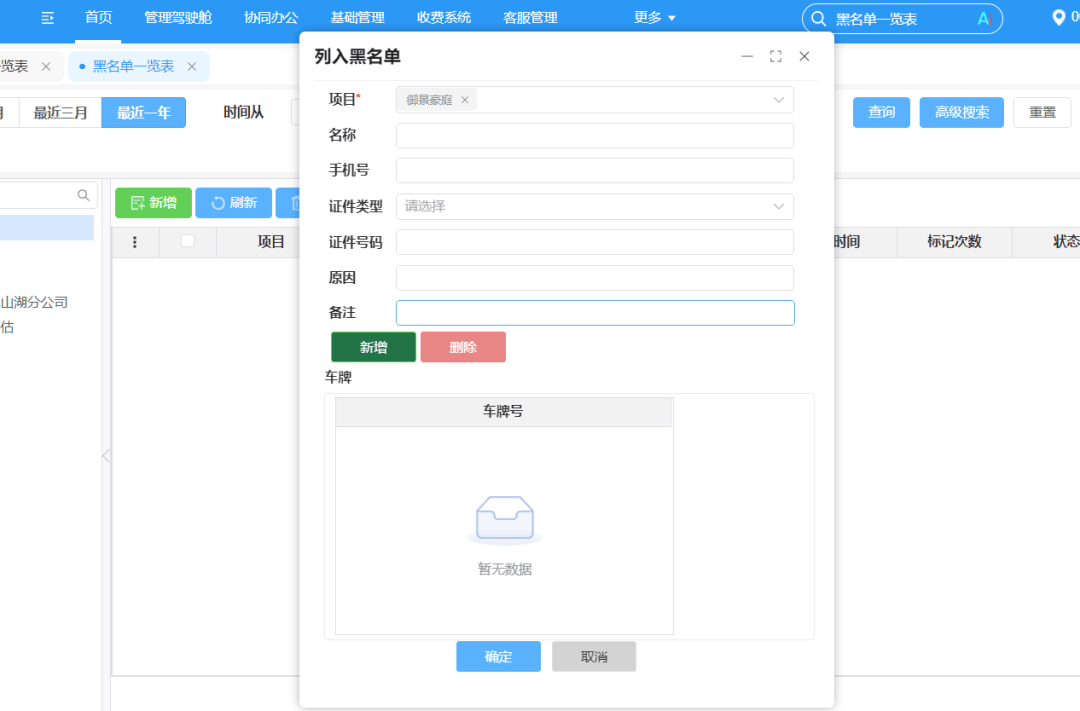Select the 最近一年 time filter
Image resolution: width=1080 pixels, height=711 pixels.
pos(143,112)
